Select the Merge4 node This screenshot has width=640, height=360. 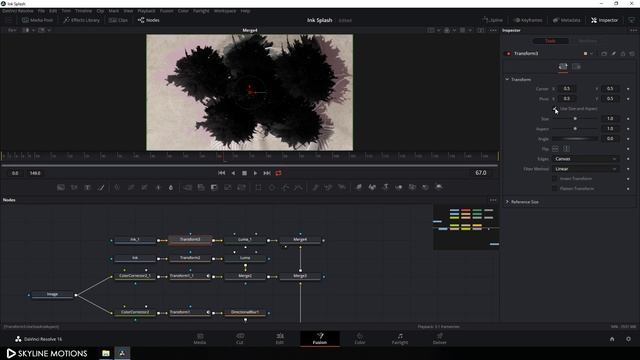click(300, 240)
